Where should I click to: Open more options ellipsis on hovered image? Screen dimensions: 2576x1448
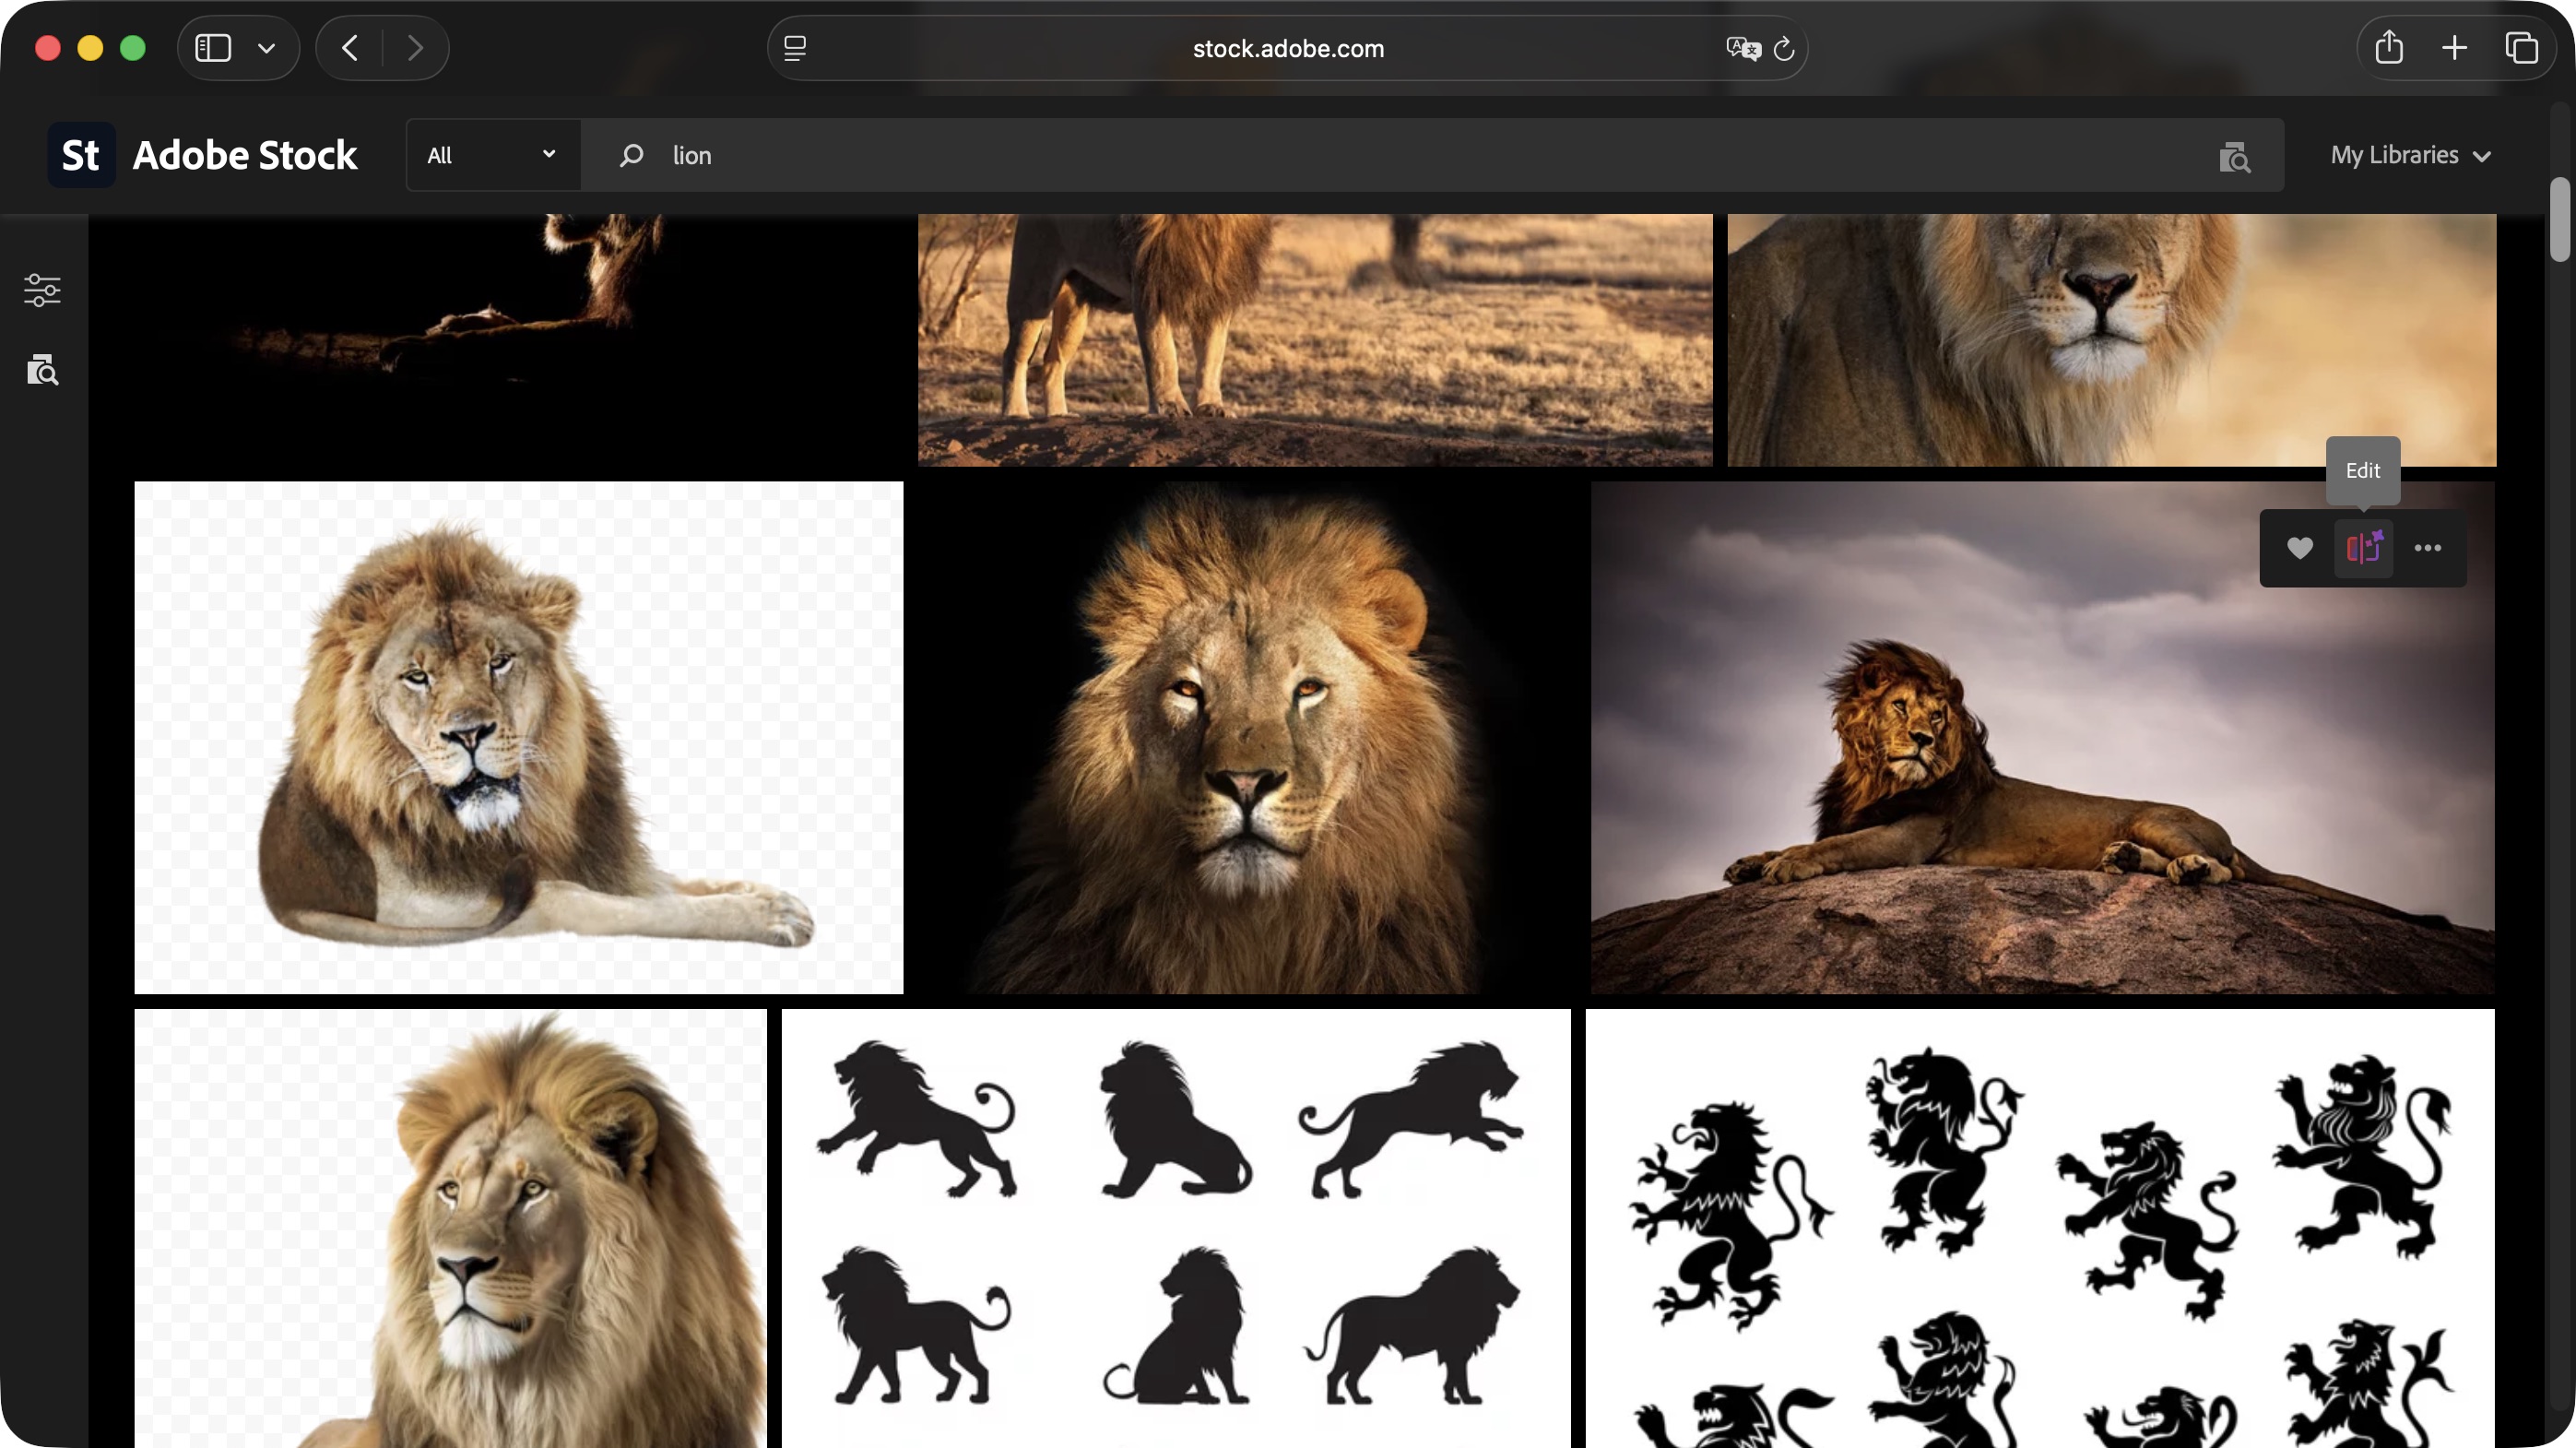[2428, 548]
